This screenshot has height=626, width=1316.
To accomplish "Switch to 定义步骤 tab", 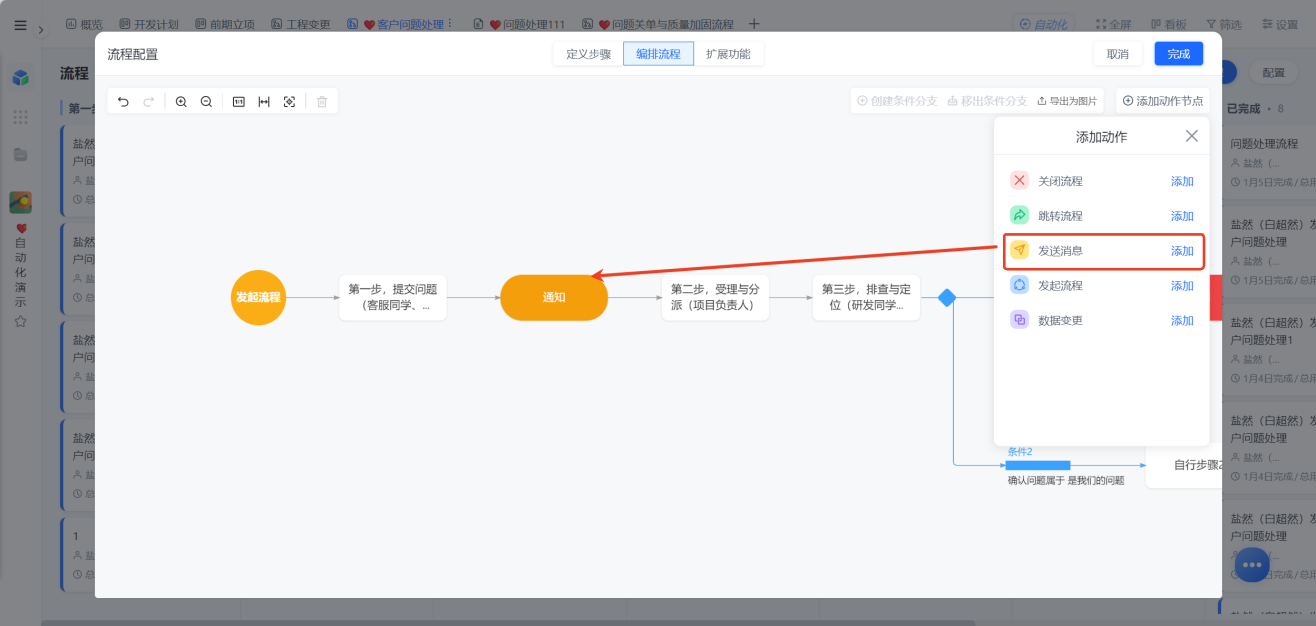I will (x=588, y=54).
